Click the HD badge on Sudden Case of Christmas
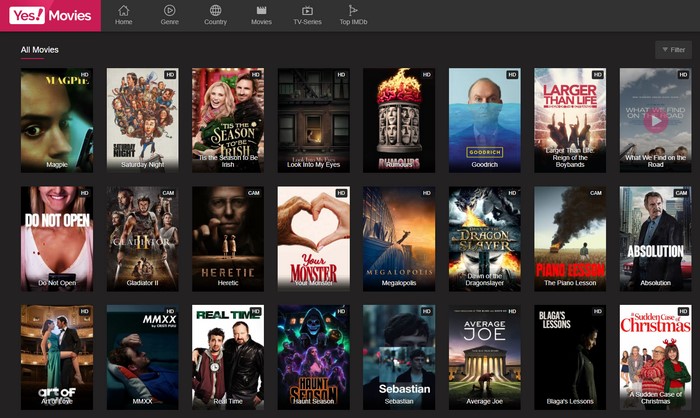 click(x=683, y=311)
